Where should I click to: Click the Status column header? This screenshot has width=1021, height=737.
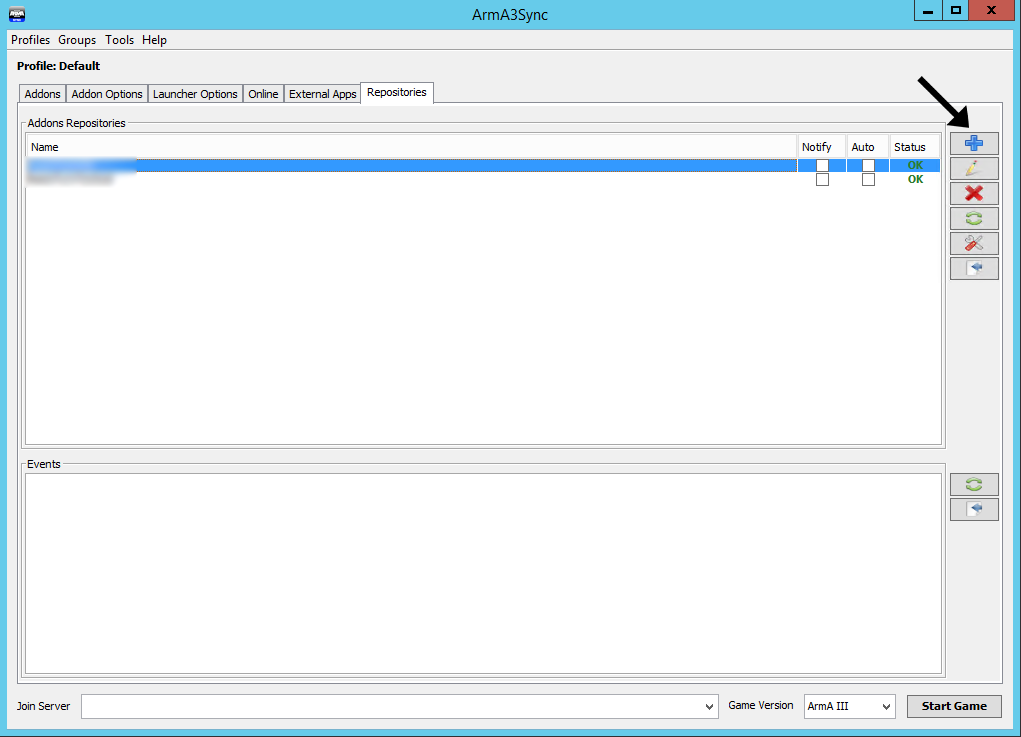coord(915,147)
